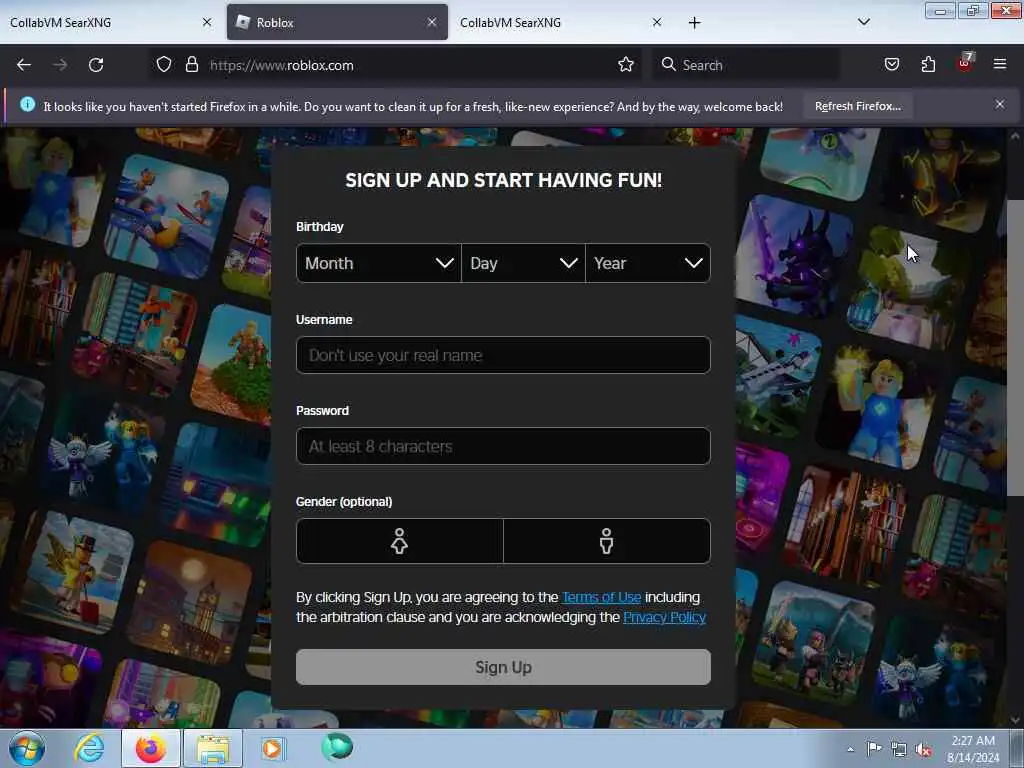Open the Pocket save icon
Screen dimensions: 1024x768
(x=891, y=65)
